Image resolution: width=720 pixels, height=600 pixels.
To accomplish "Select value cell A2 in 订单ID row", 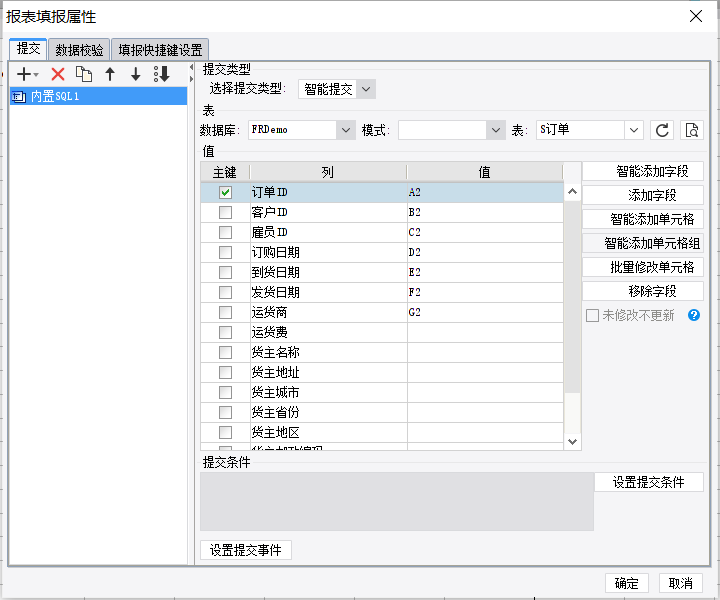I will [x=485, y=192].
